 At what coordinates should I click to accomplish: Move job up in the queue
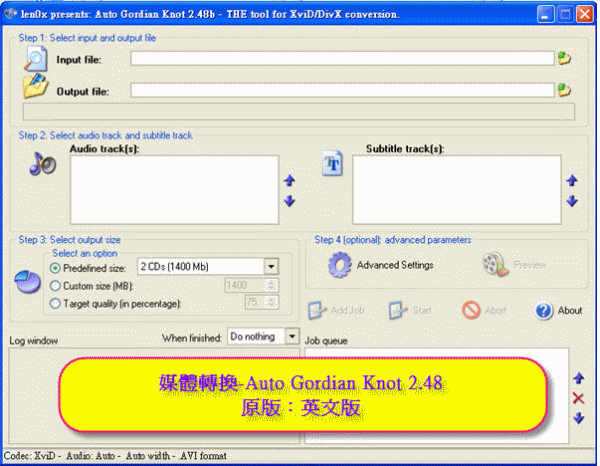(x=578, y=379)
